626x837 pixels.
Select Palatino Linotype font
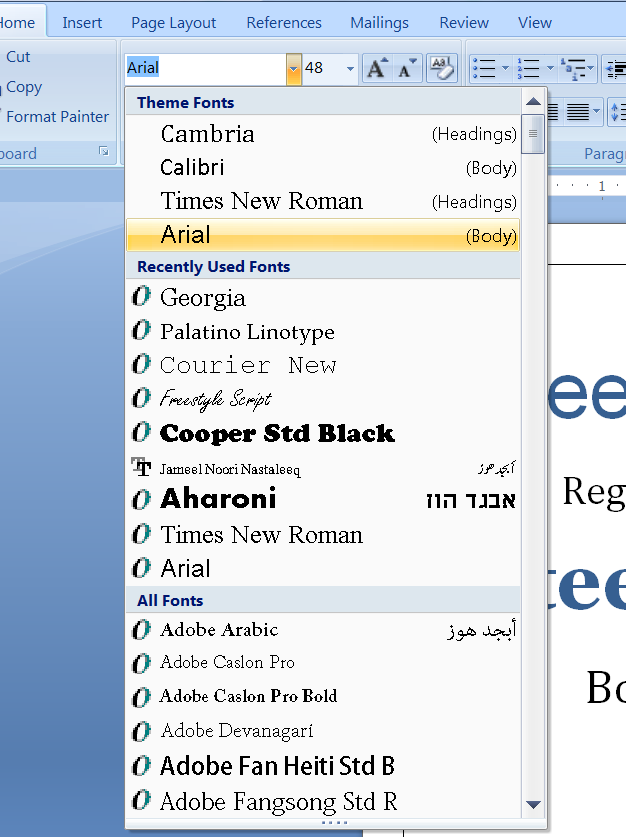point(323,331)
